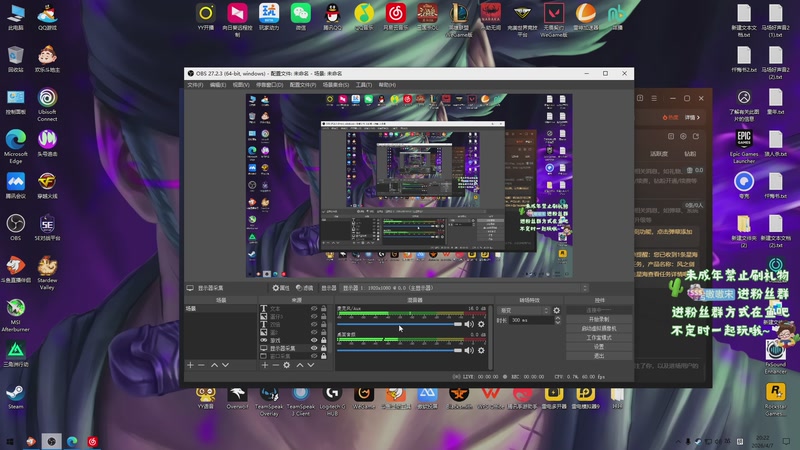The width and height of the screenshot is (800, 450).
Task: Open source 属性 (properties) gear in OBS toolbar
Action: [281, 288]
